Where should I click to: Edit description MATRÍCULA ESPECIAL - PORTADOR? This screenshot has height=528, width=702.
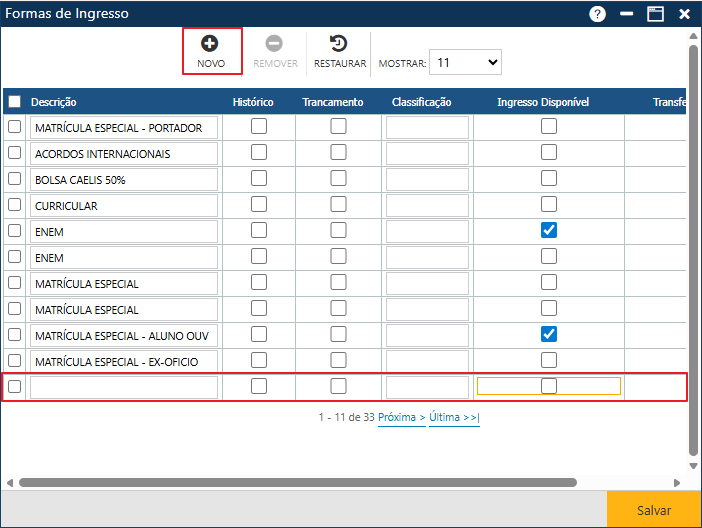pos(124,128)
